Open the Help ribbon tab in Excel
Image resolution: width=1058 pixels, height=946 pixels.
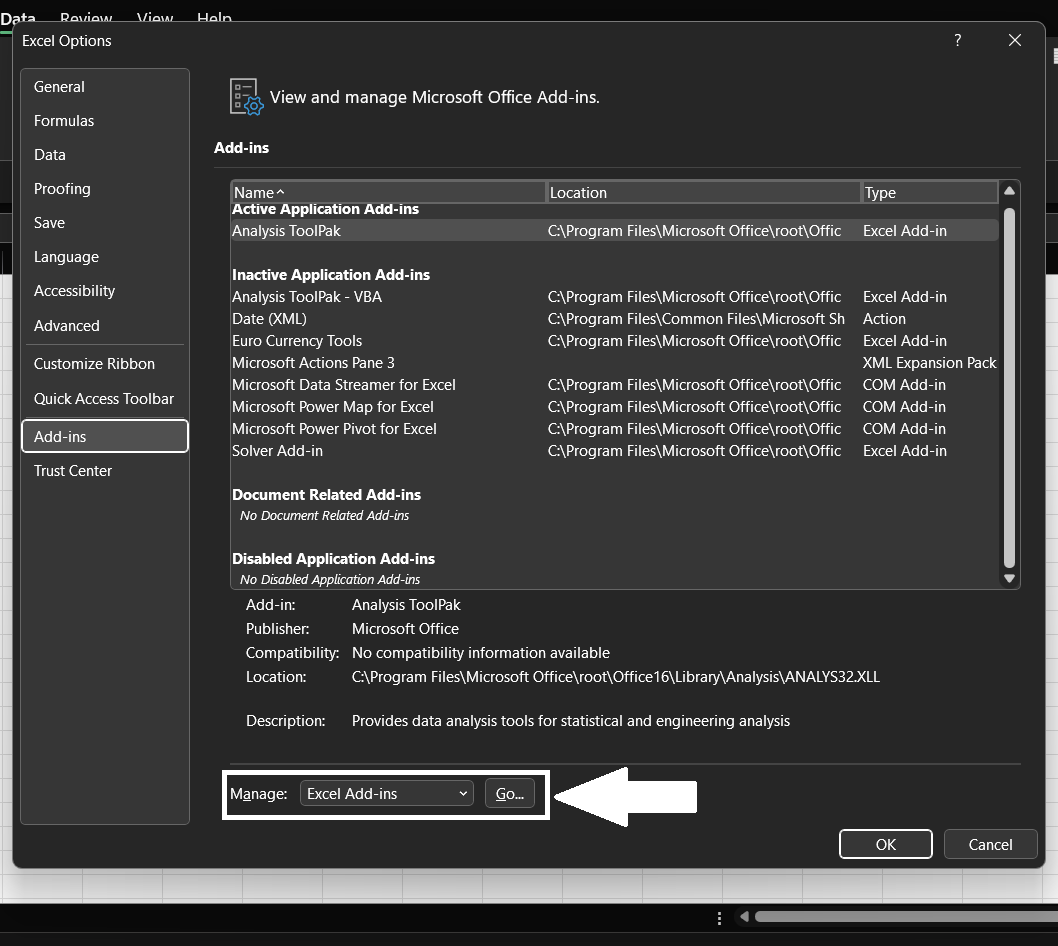click(x=214, y=18)
